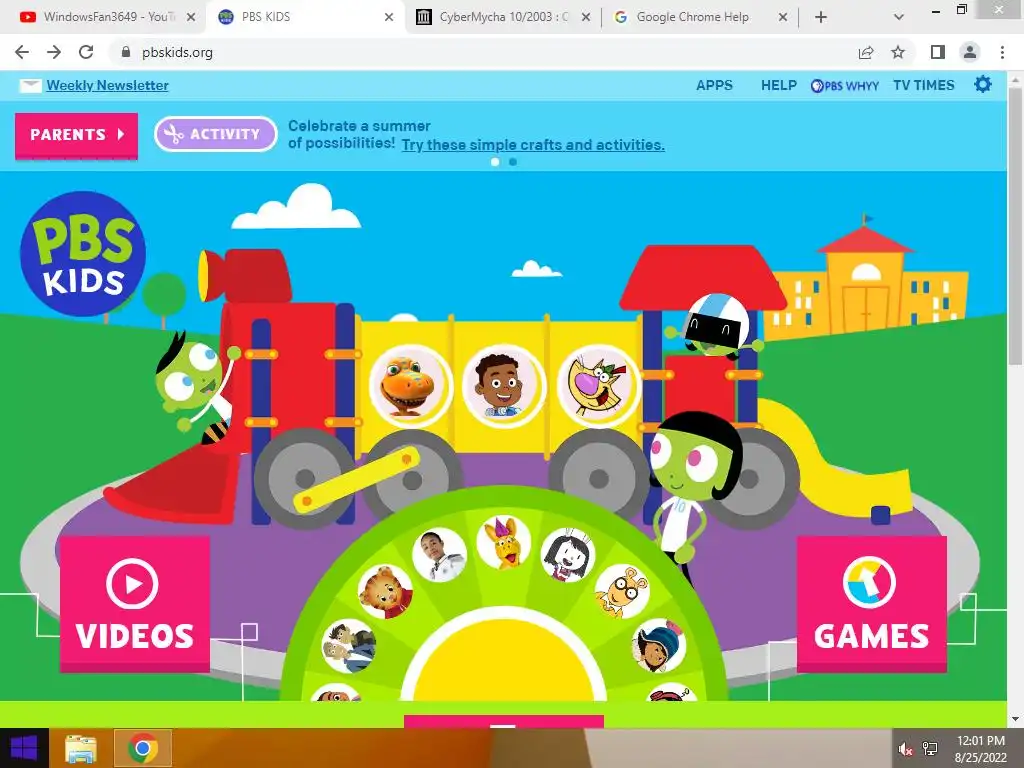The height and width of the screenshot is (768, 1024).
Task: Share this page using the share icon
Action: coord(866,52)
